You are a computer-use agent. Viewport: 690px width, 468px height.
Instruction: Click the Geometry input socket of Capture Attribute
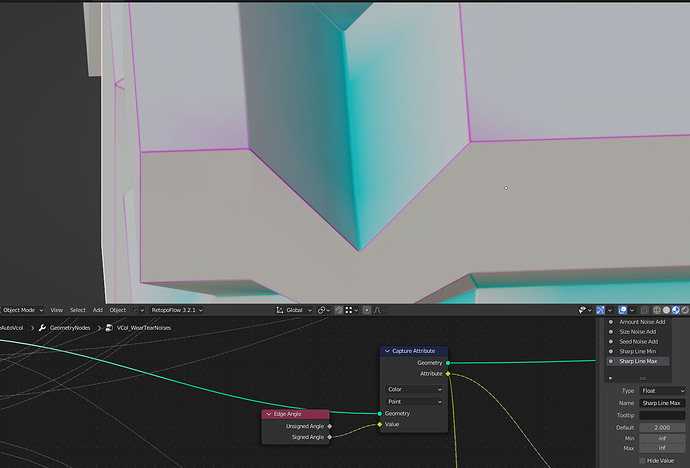[380, 413]
